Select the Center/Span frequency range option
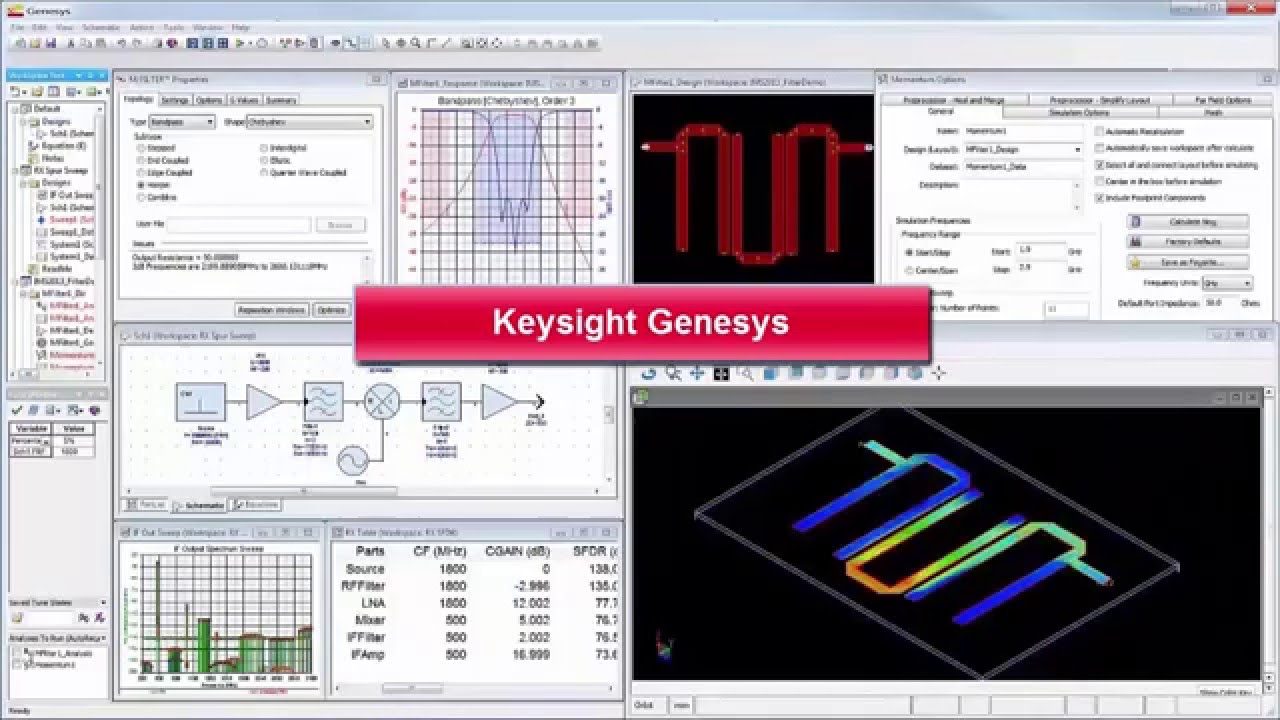This screenshot has height=720, width=1280. tap(909, 270)
